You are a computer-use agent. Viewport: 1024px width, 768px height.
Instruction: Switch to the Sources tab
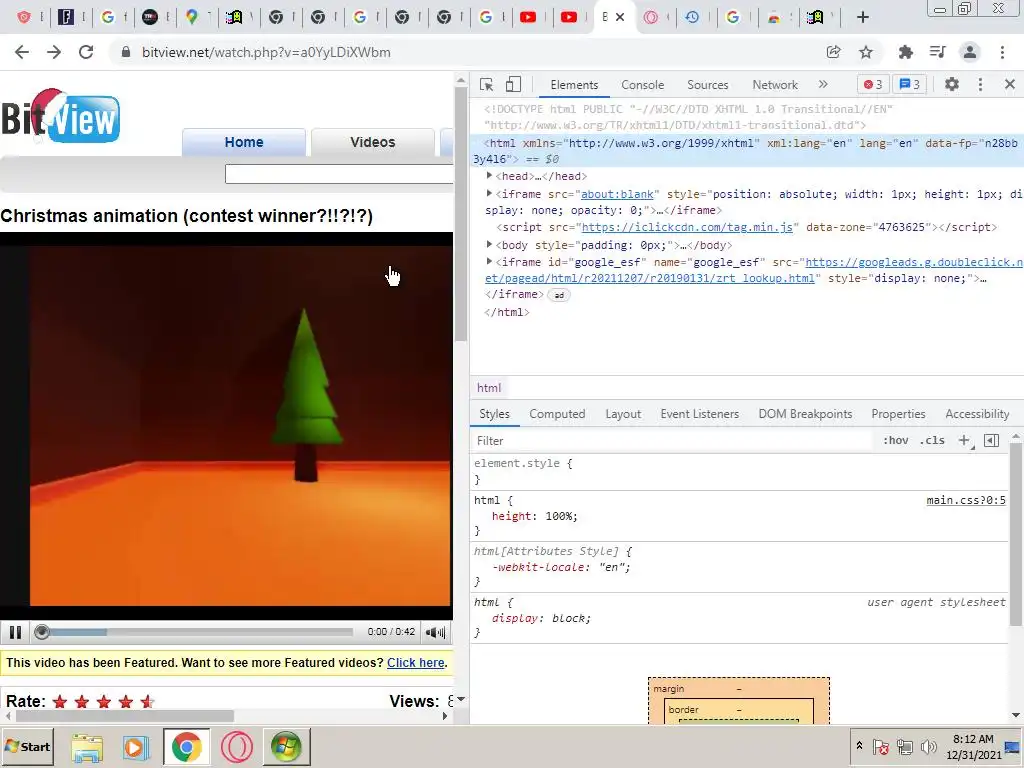(x=707, y=85)
